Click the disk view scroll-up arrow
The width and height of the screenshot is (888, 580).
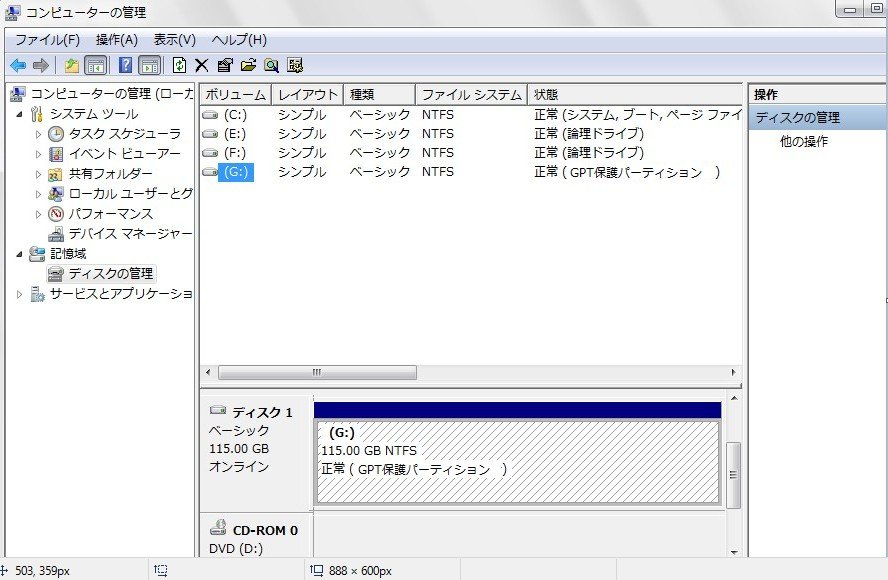coord(734,399)
